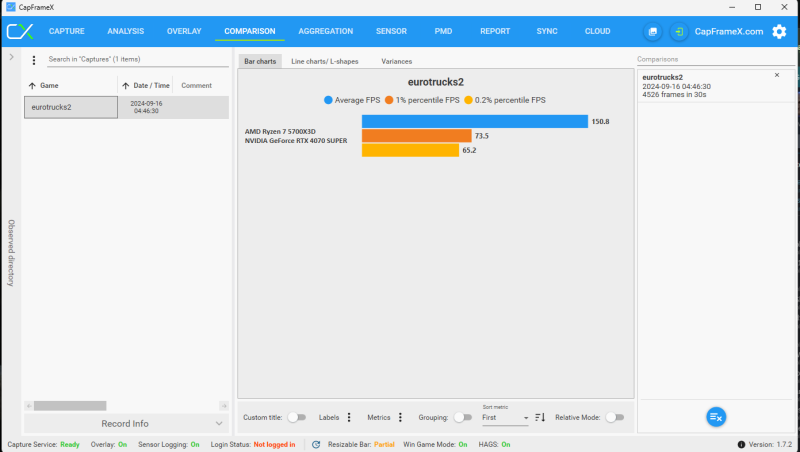Click the login arrow icon in header
Image resolution: width=800 pixels, height=452 pixels.
(679, 32)
